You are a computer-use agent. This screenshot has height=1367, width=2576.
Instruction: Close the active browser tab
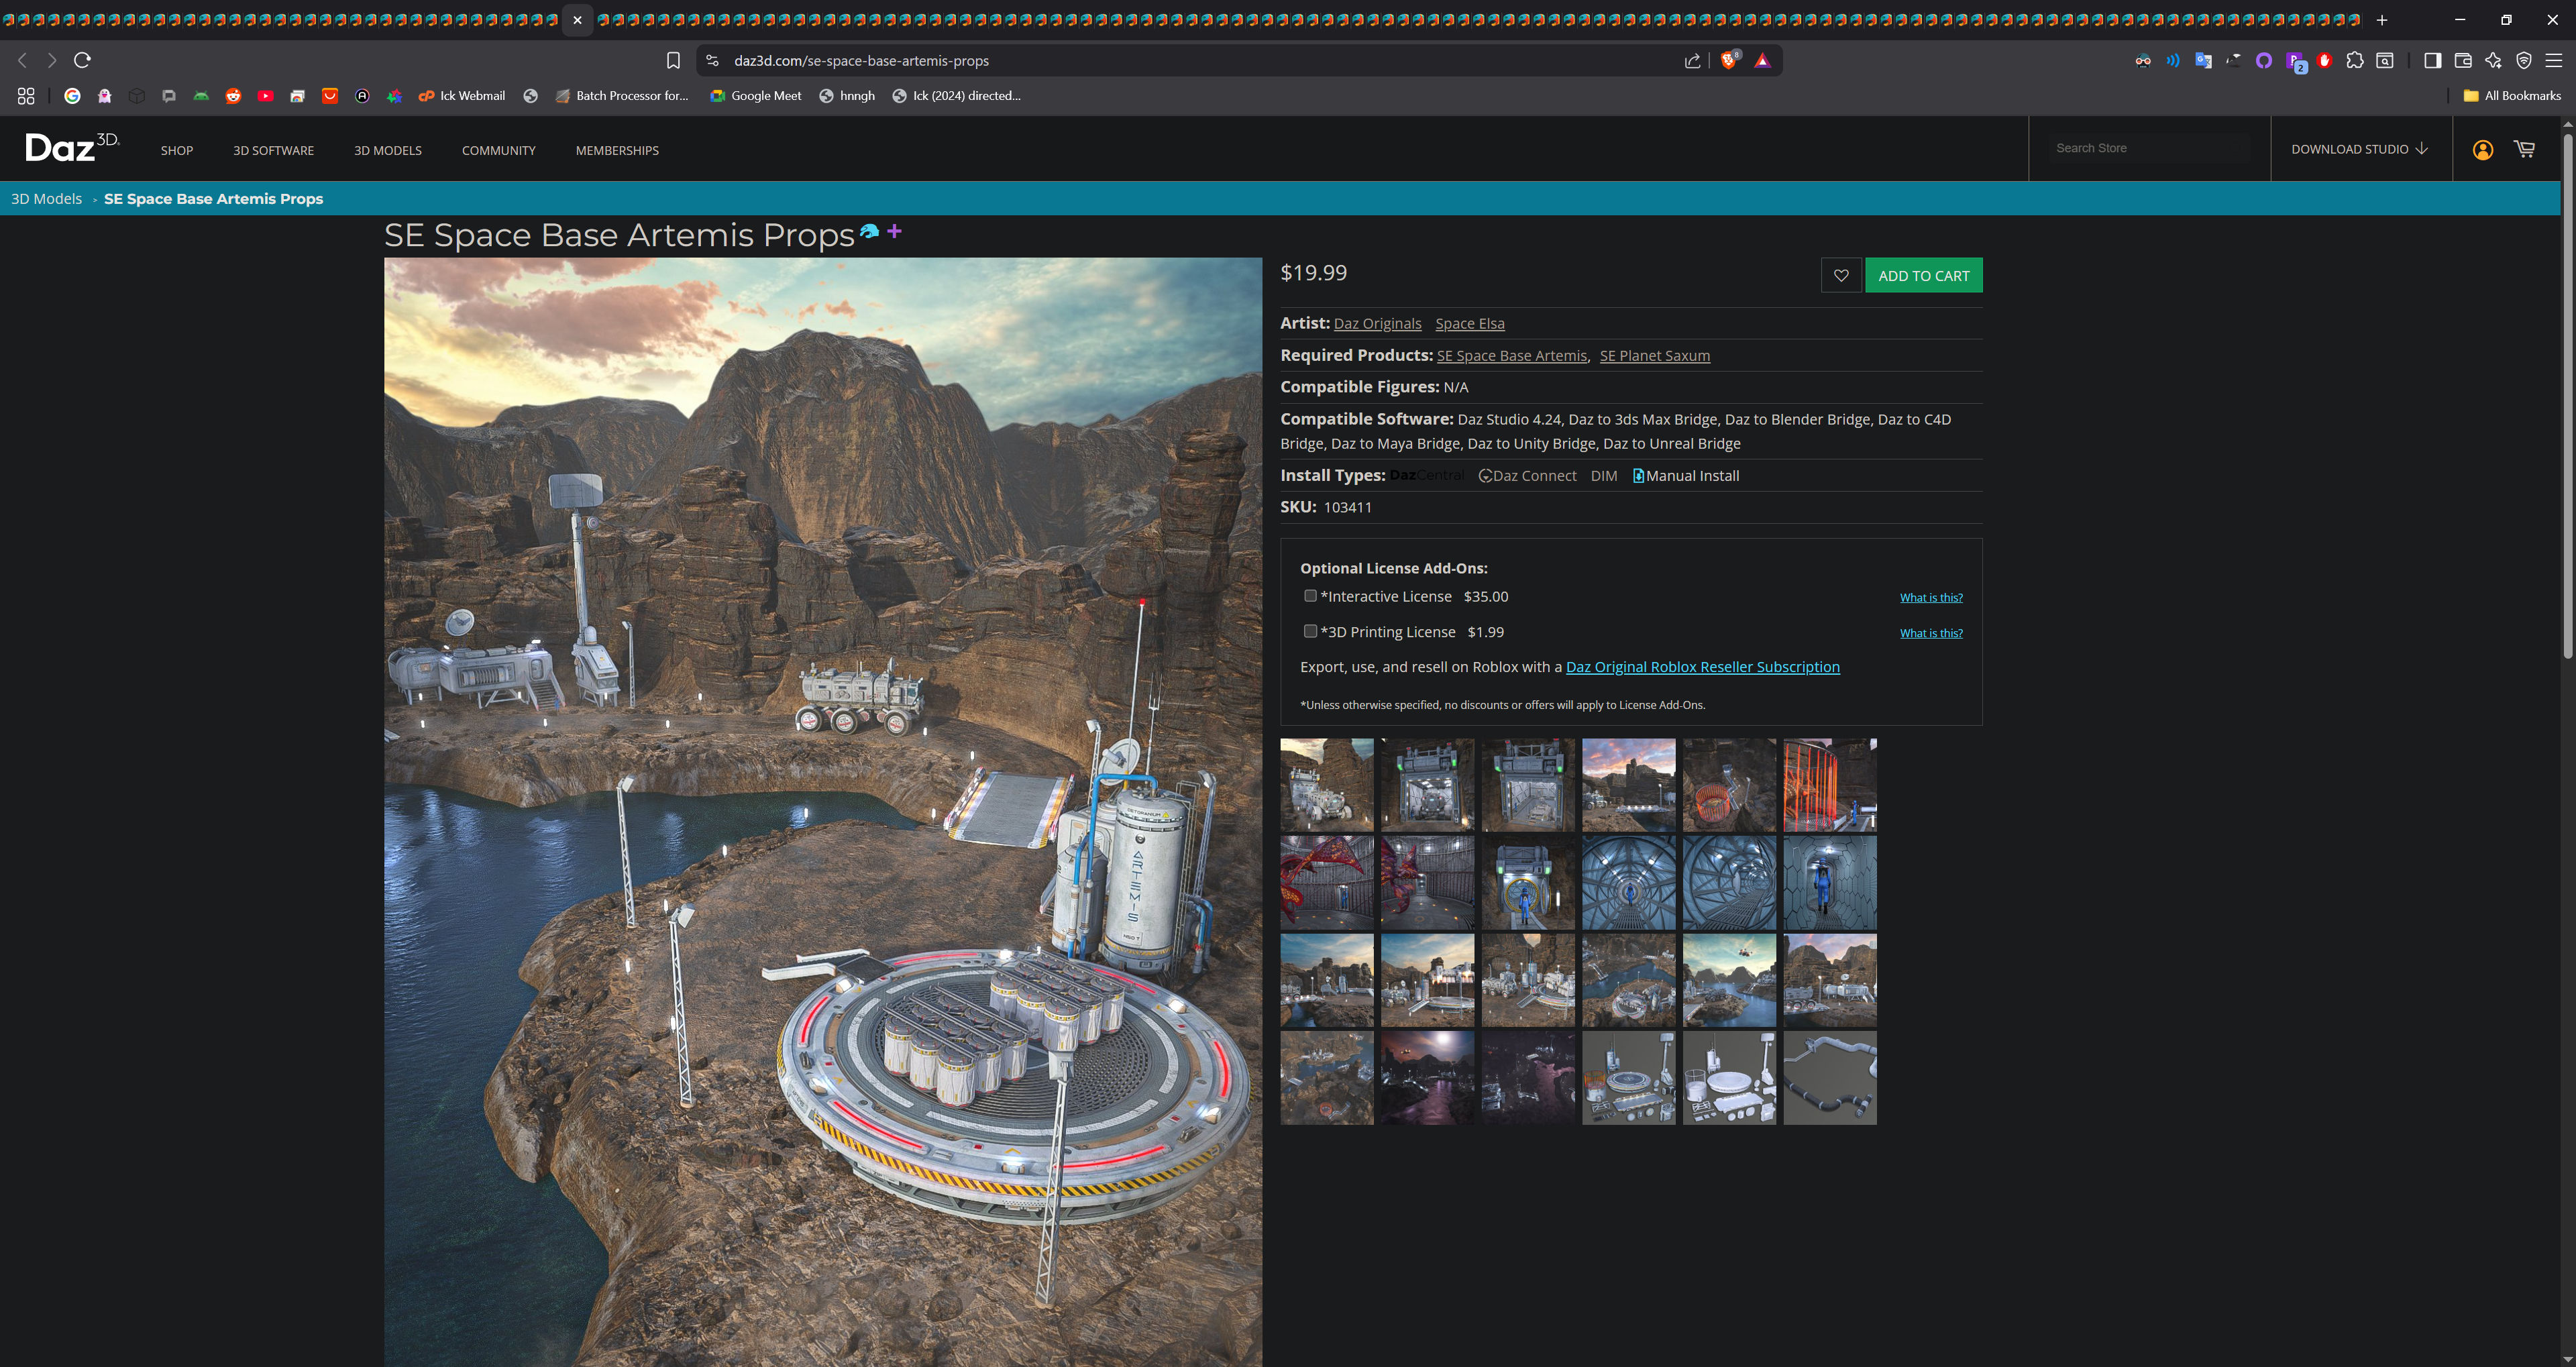[577, 20]
